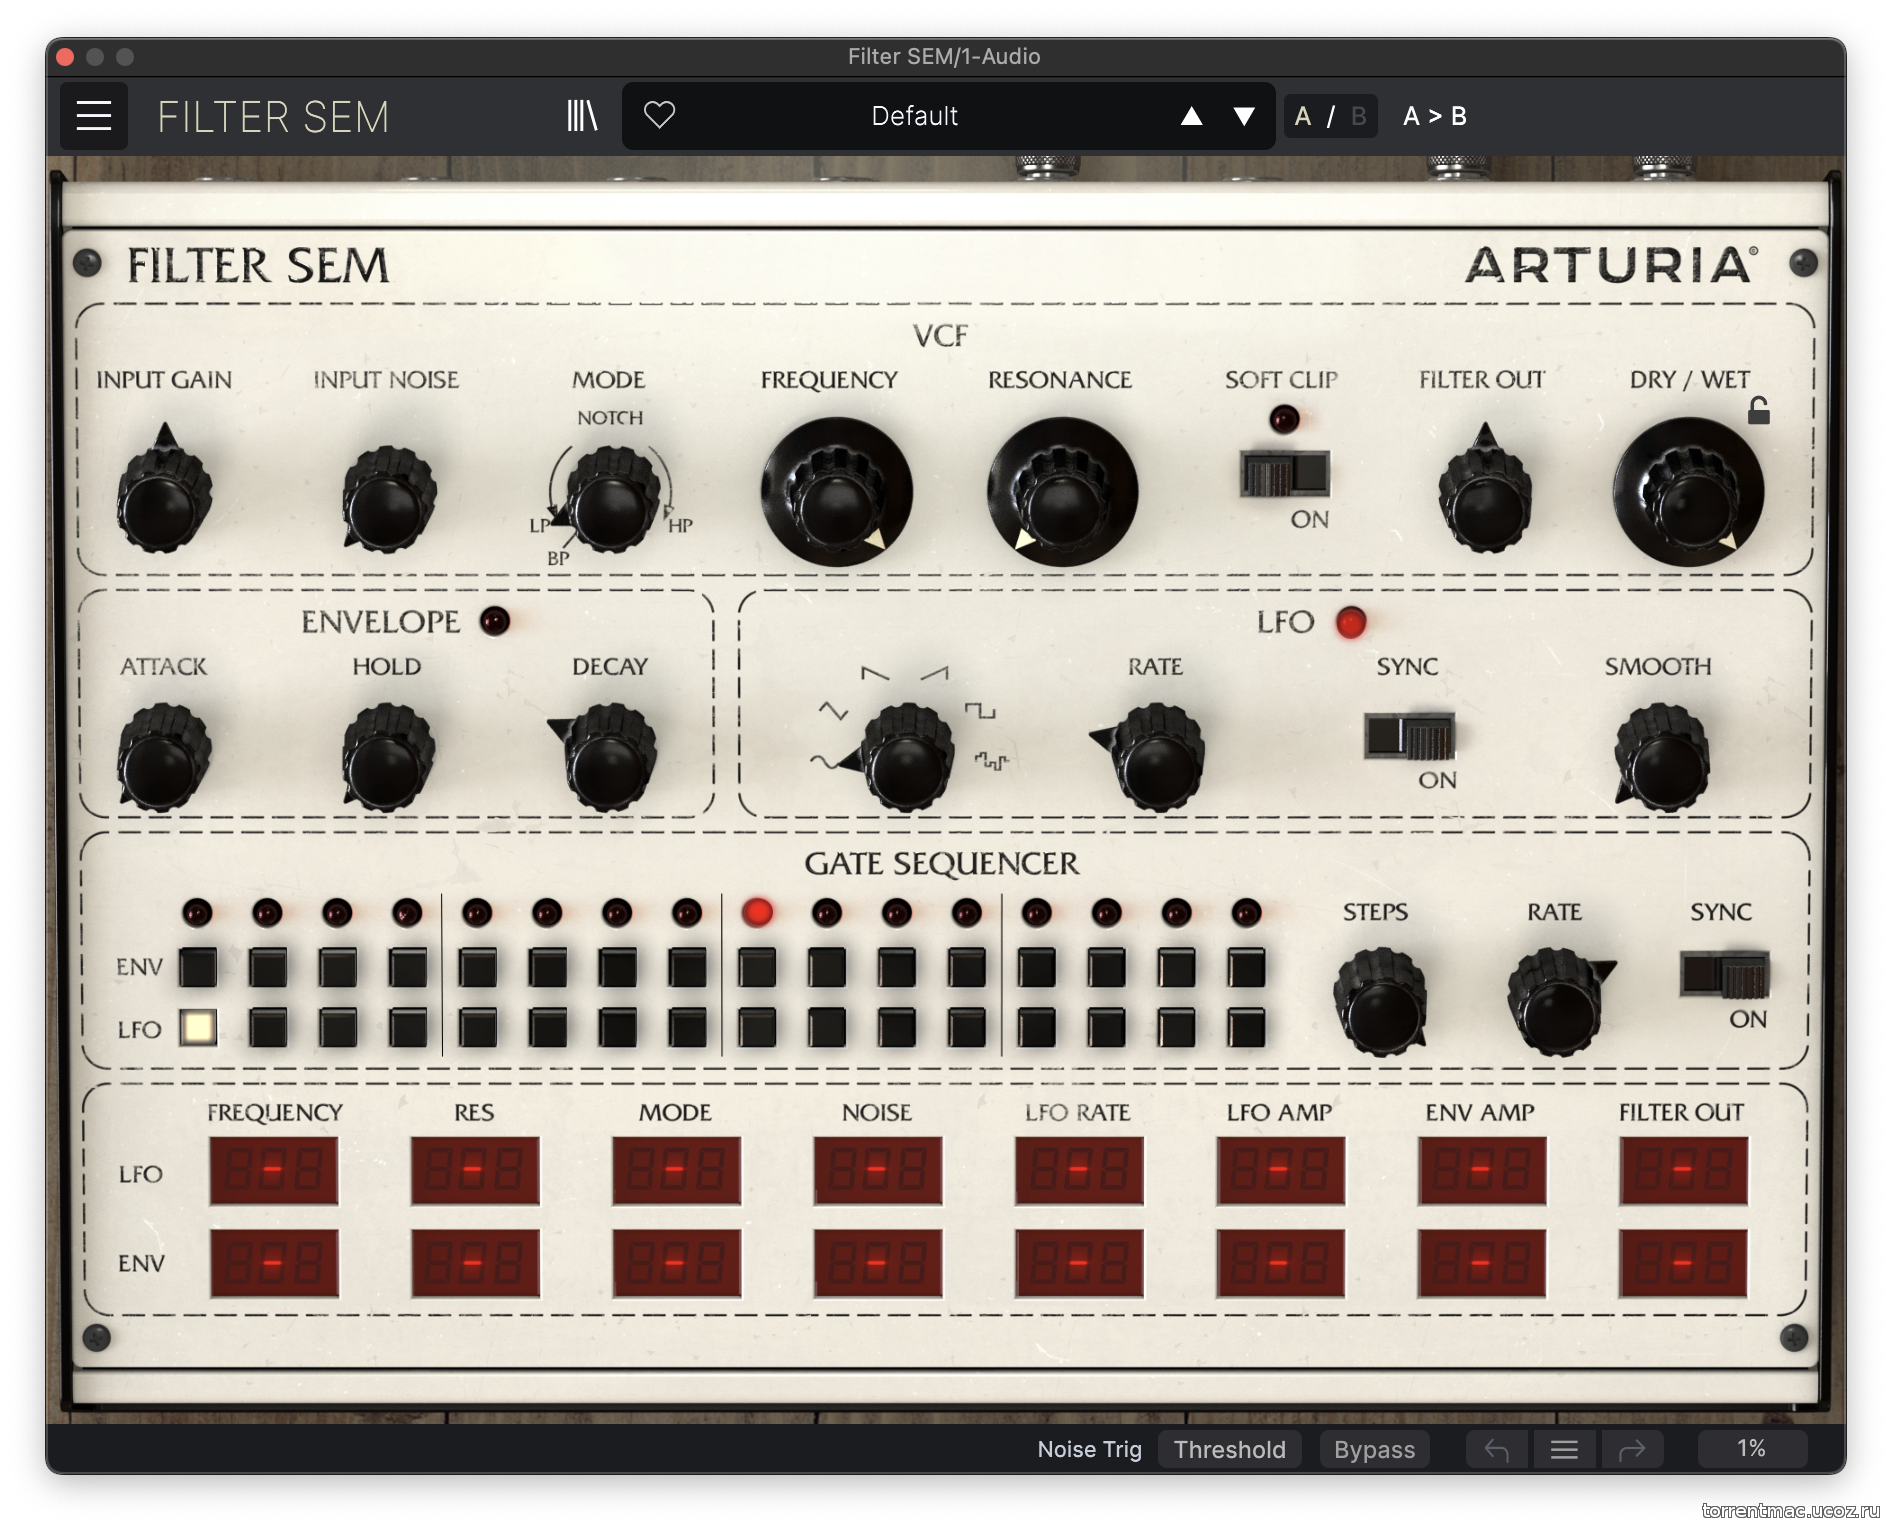Click the Envelope LED indicator
This screenshot has width=1892, height=1528.
pyautogui.click(x=495, y=621)
